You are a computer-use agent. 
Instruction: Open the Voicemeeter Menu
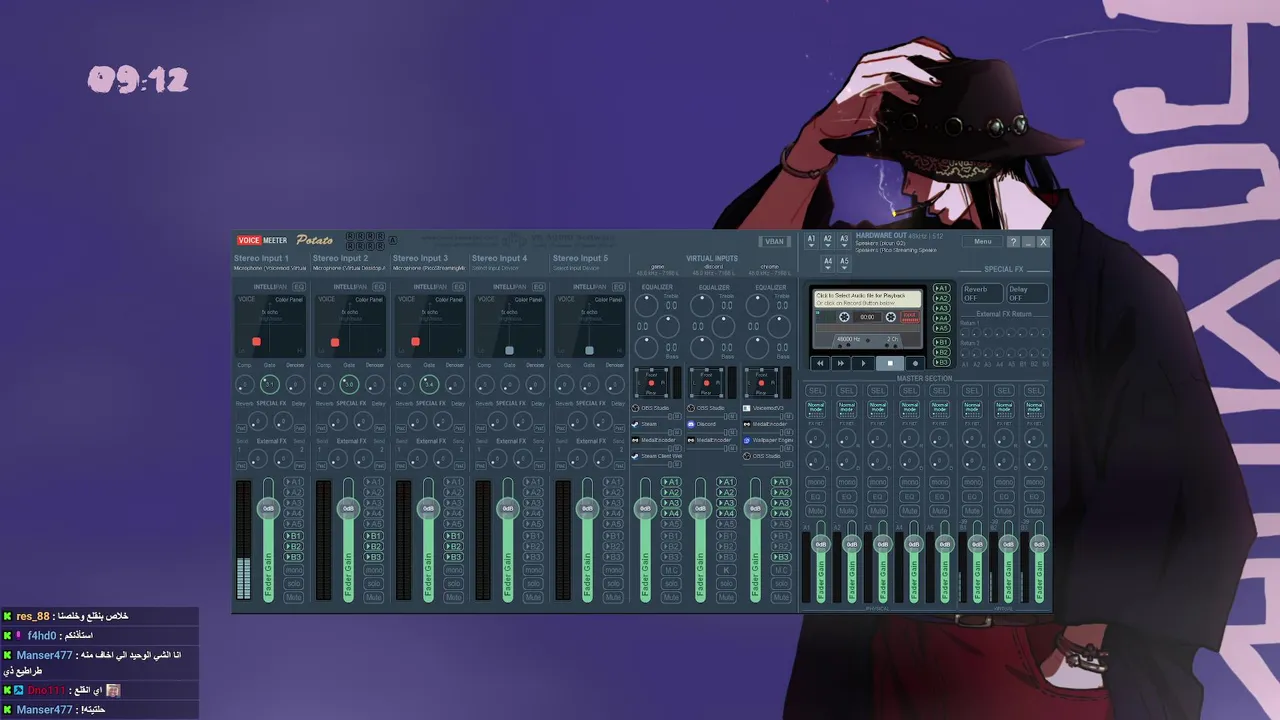(x=983, y=242)
